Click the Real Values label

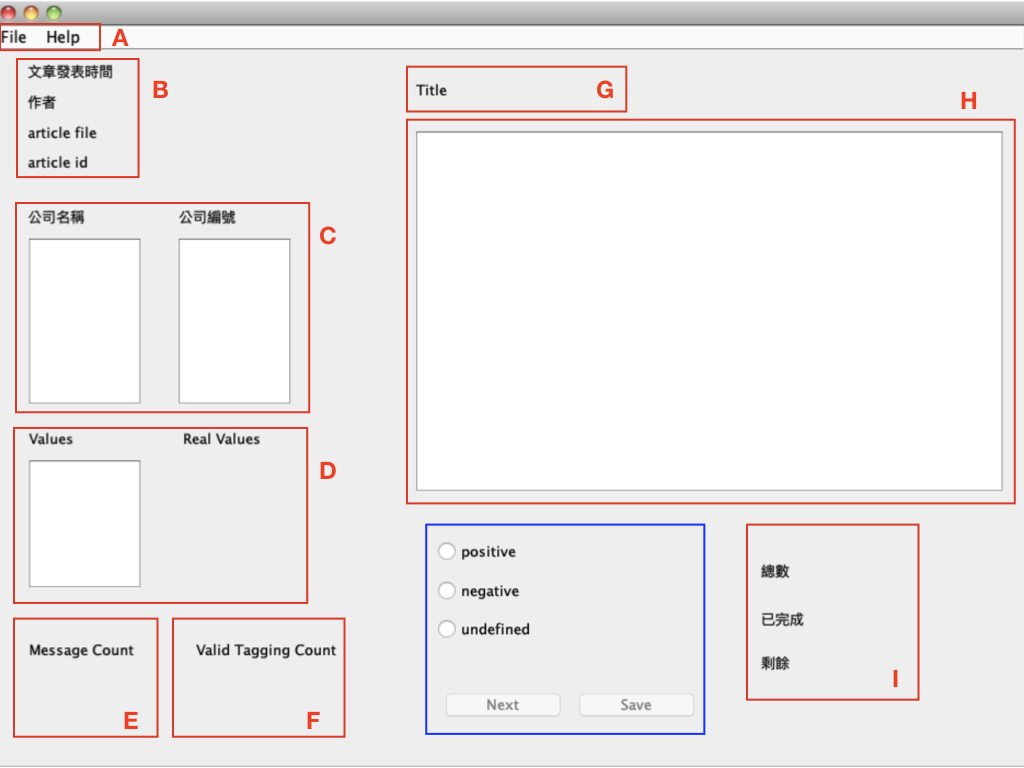point(221,439)
